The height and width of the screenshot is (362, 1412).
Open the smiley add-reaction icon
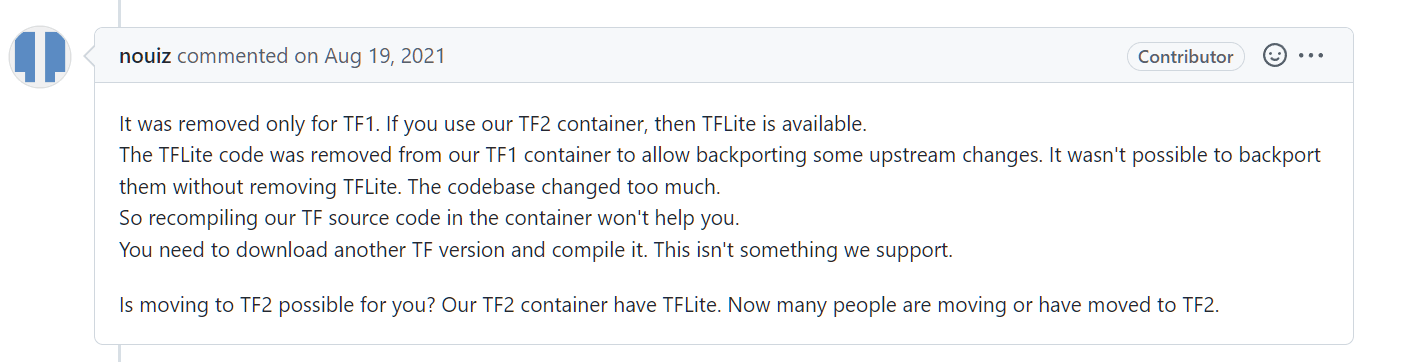[1274, 56]
